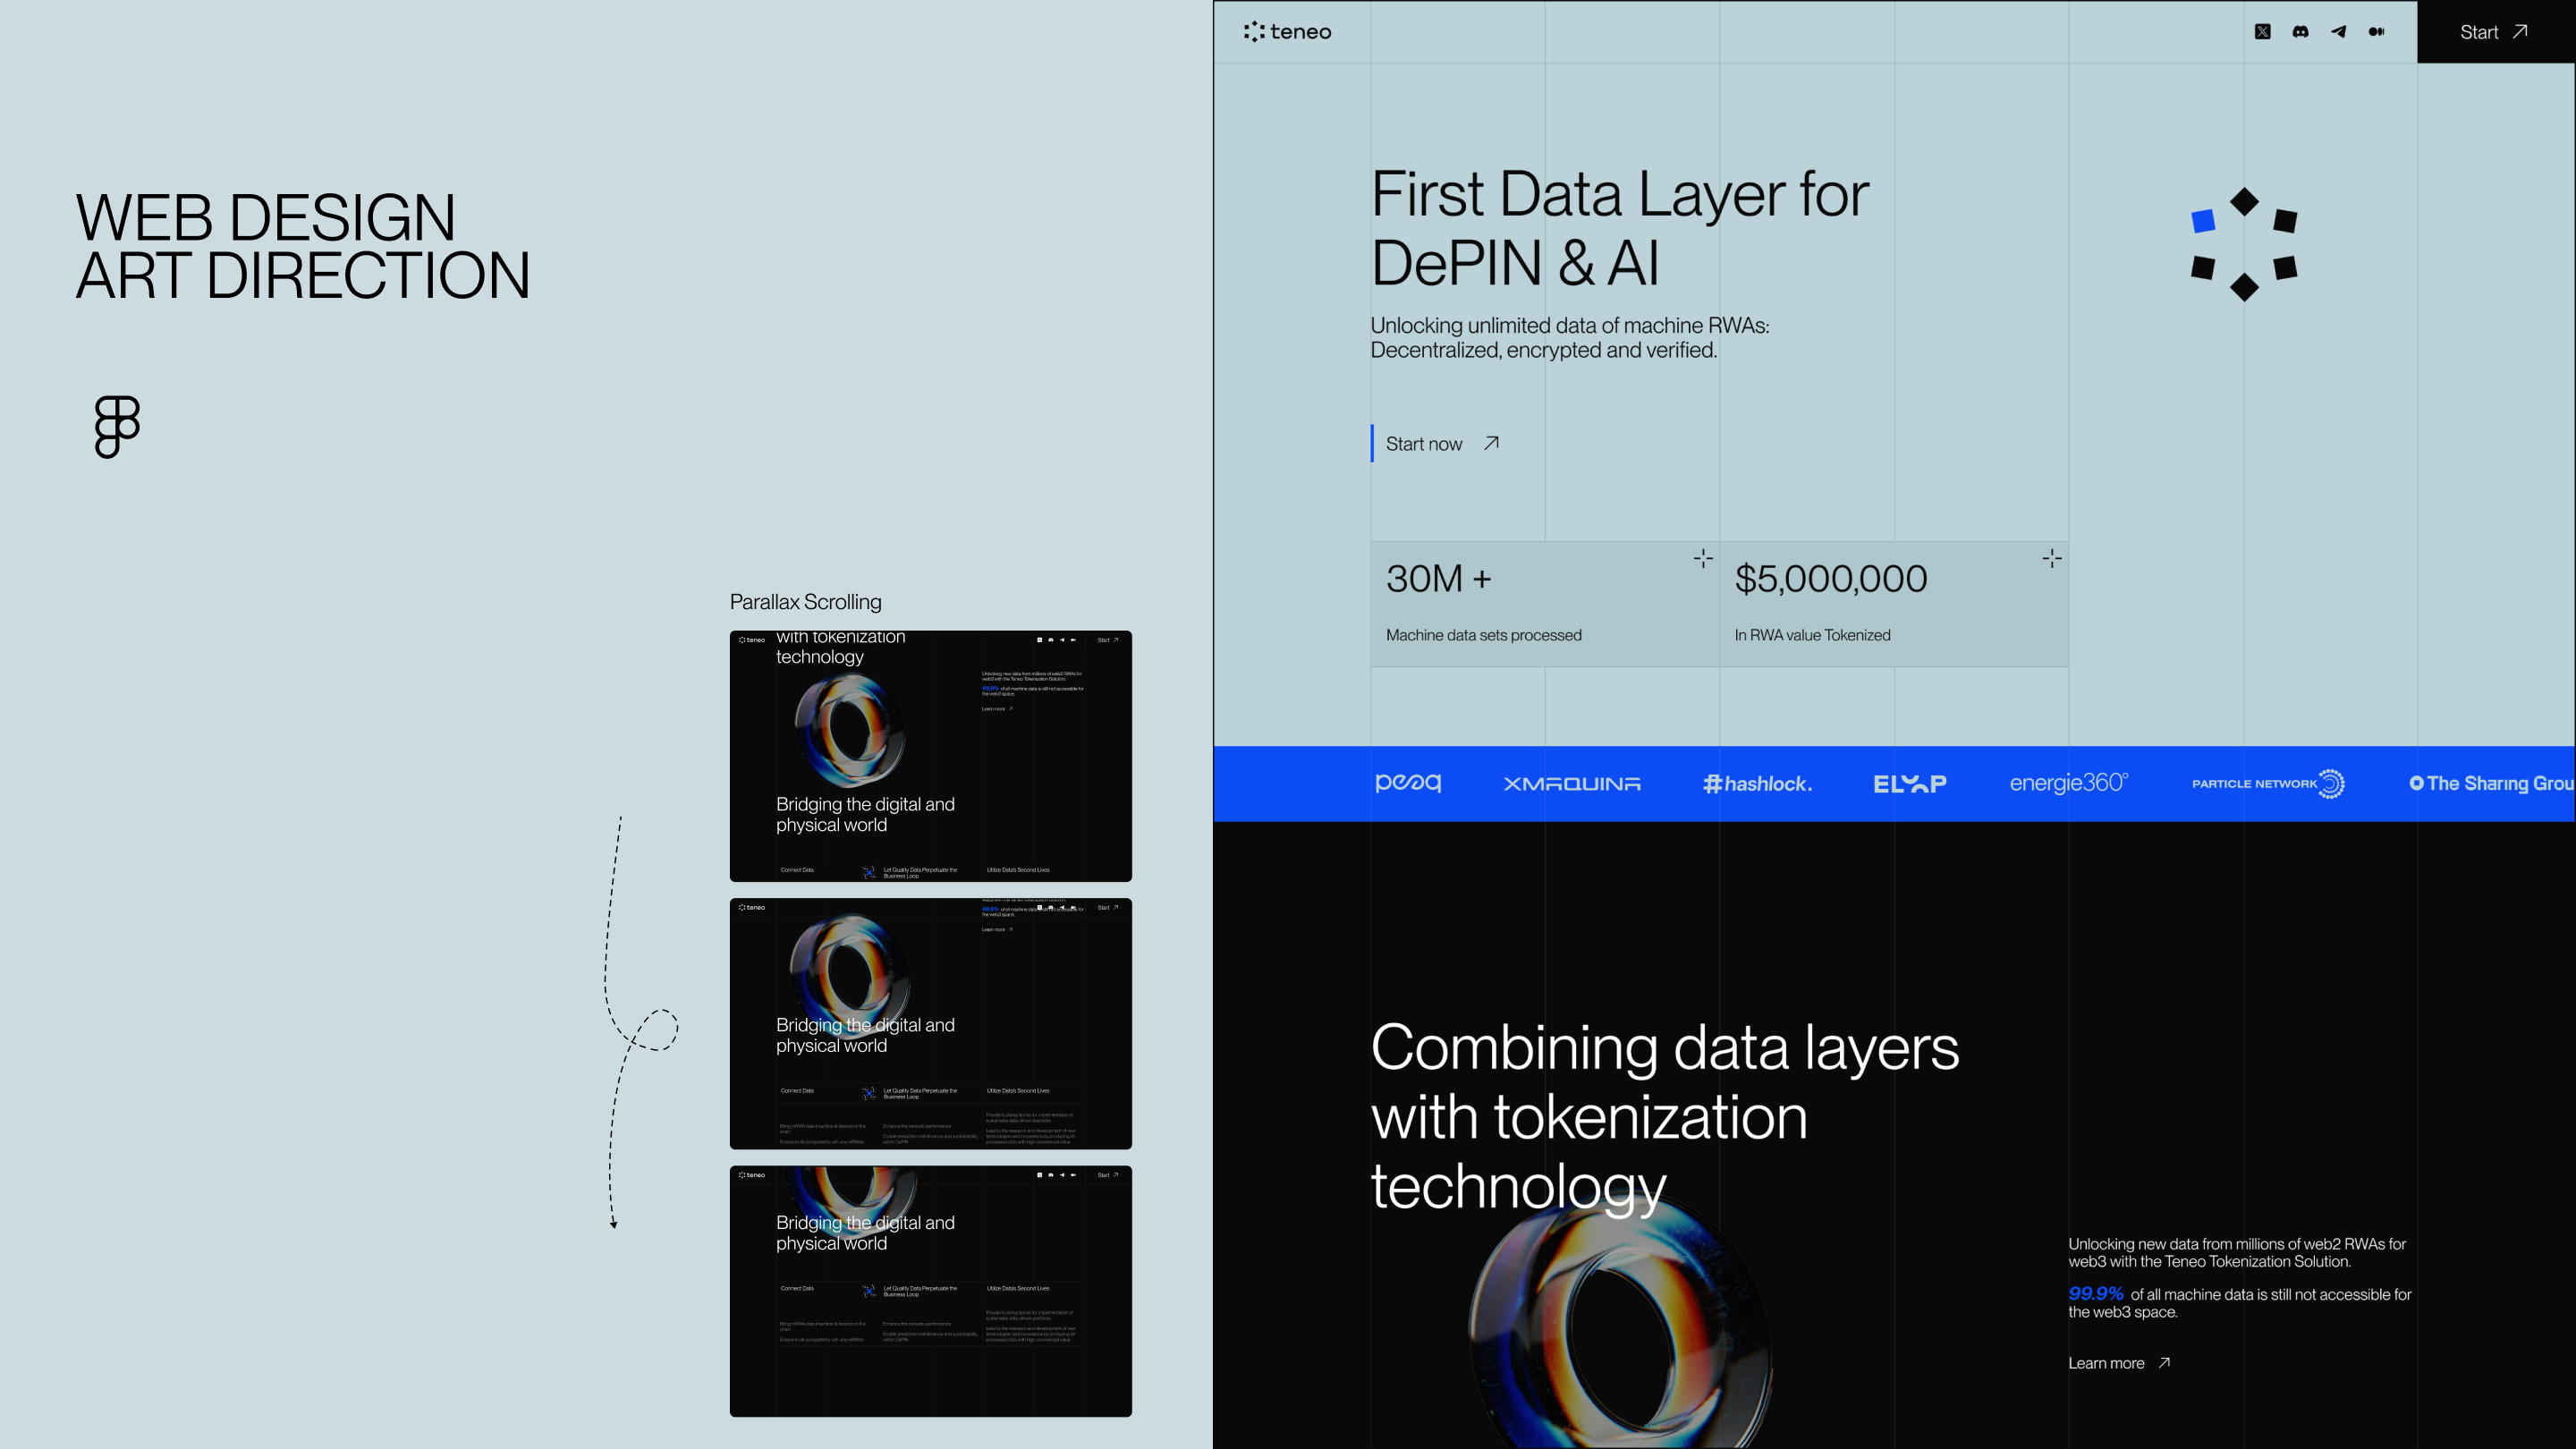Click the energie360 partner logo
The image size is (2576, 1449).
[2068, 783]
